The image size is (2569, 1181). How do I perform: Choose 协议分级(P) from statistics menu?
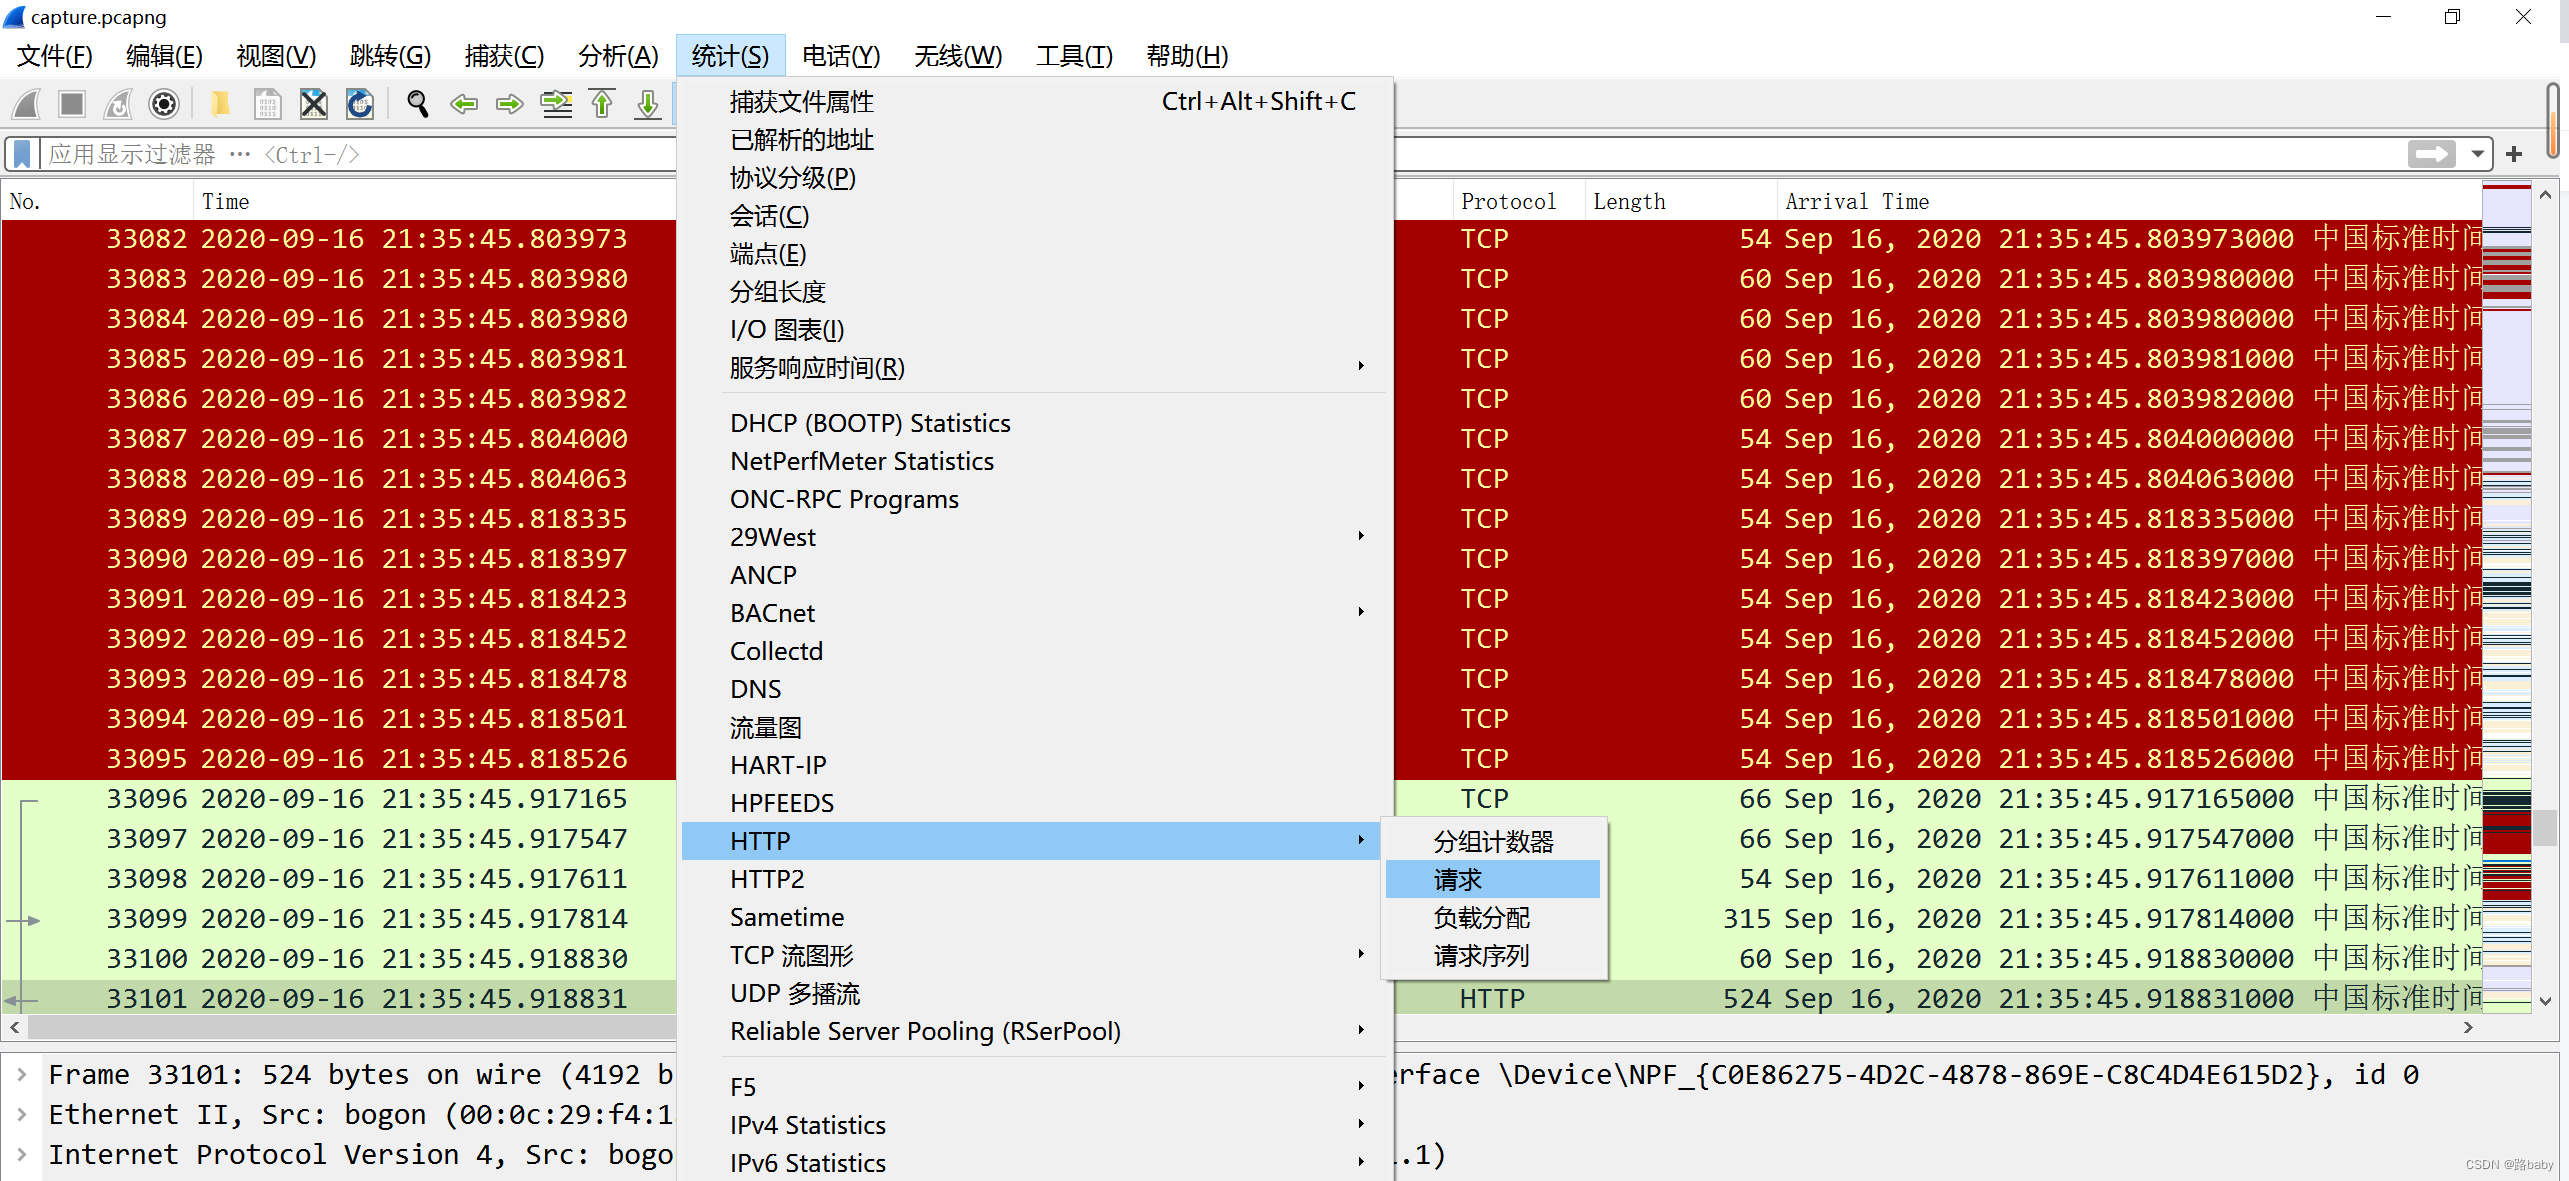click(793, 178)
